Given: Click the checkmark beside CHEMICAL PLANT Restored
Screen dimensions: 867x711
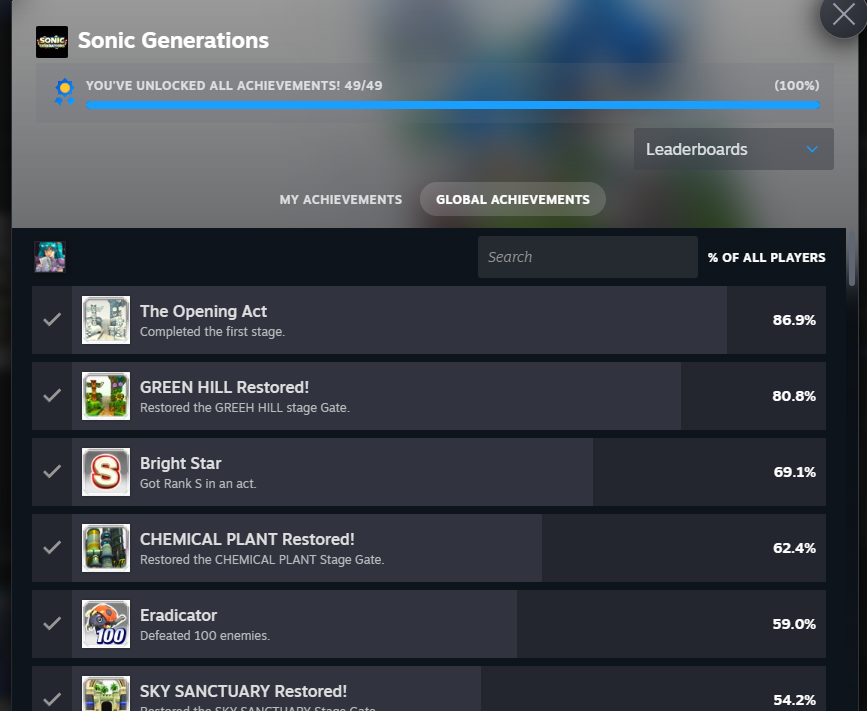Looking at the screenshot, I should 52,547.
